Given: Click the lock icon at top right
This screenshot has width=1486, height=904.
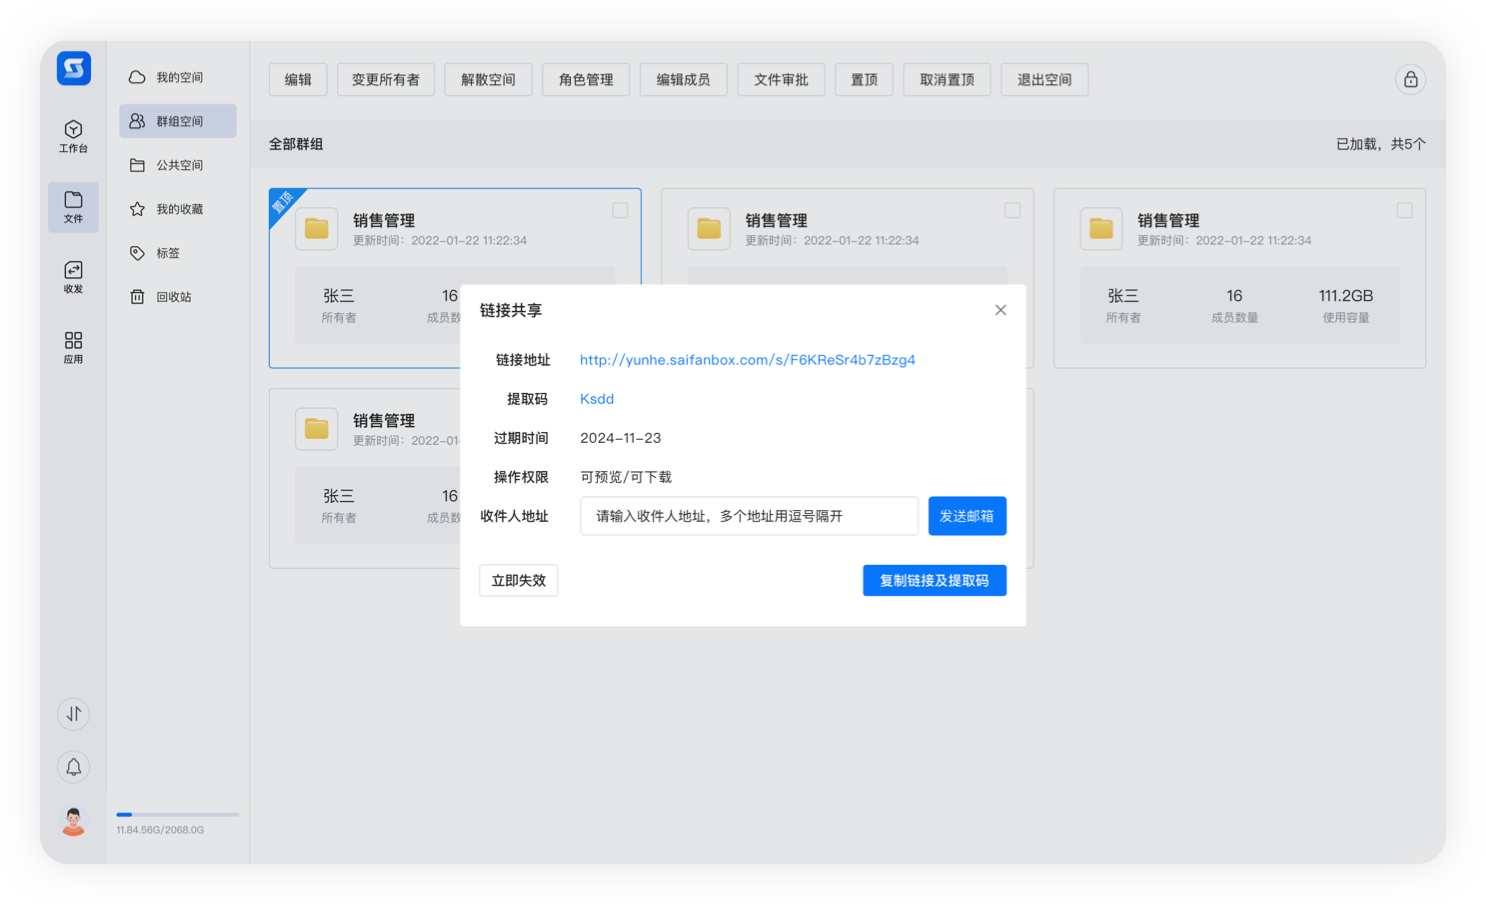Looking at the screenshot, I should click(x=1410, y=79).
